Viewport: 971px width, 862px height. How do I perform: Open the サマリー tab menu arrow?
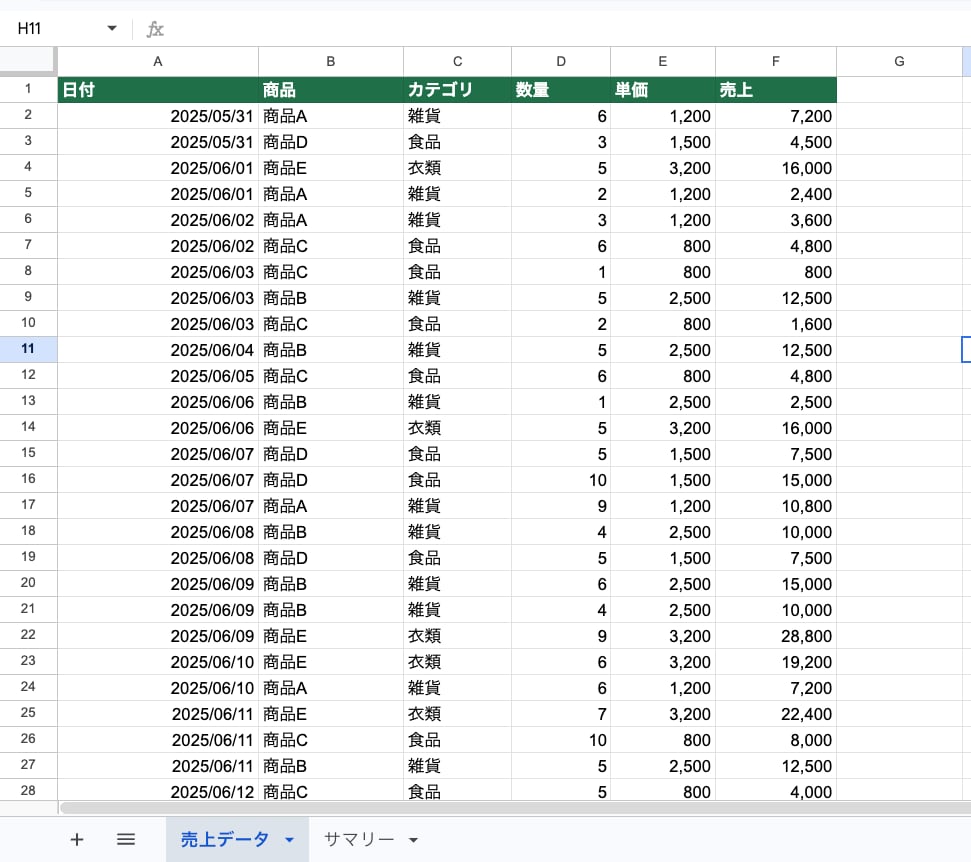(x=414, y=840)
